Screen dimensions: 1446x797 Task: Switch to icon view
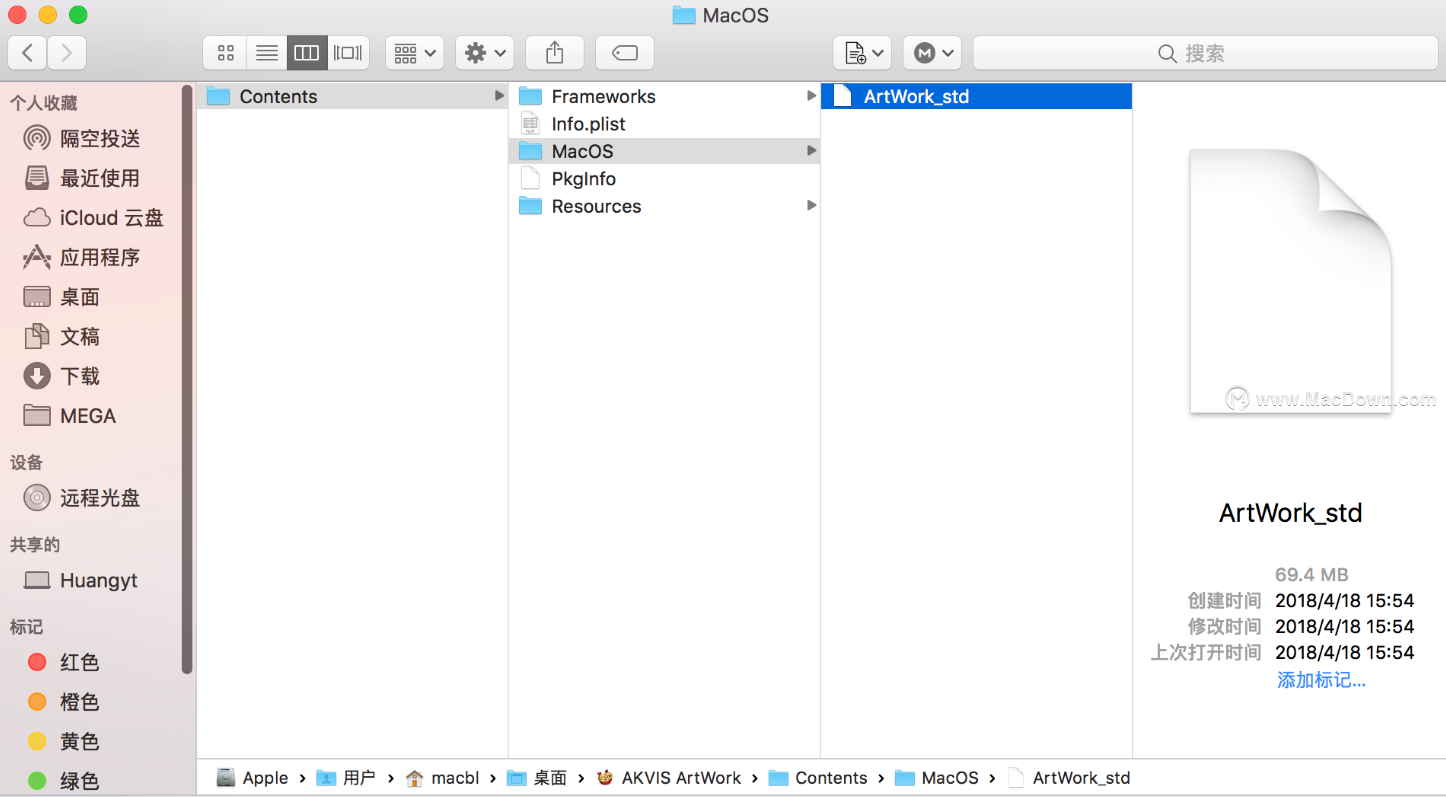(225, 53)
